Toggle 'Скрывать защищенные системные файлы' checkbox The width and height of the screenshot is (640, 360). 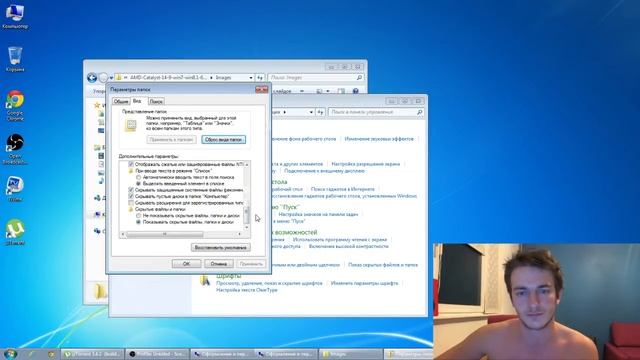coord(131,190)
